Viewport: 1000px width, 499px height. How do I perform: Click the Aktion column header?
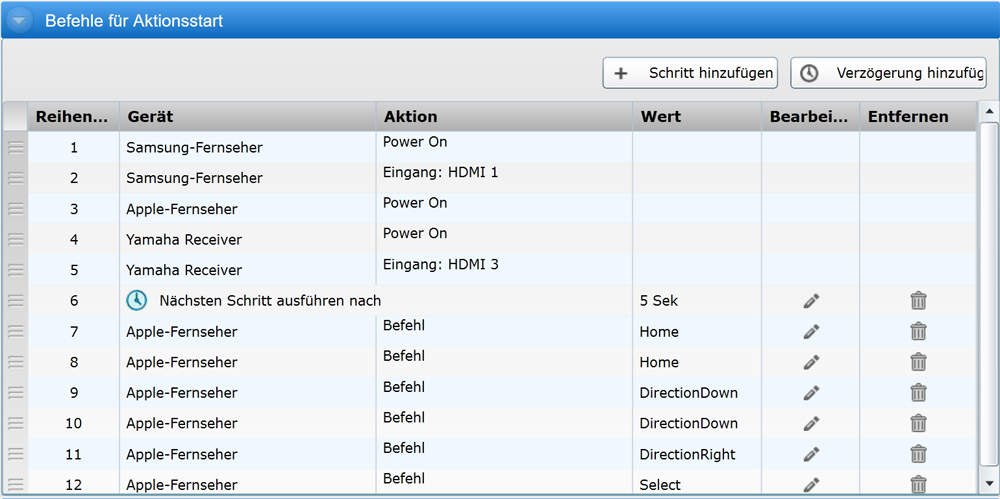pos(503,117)
